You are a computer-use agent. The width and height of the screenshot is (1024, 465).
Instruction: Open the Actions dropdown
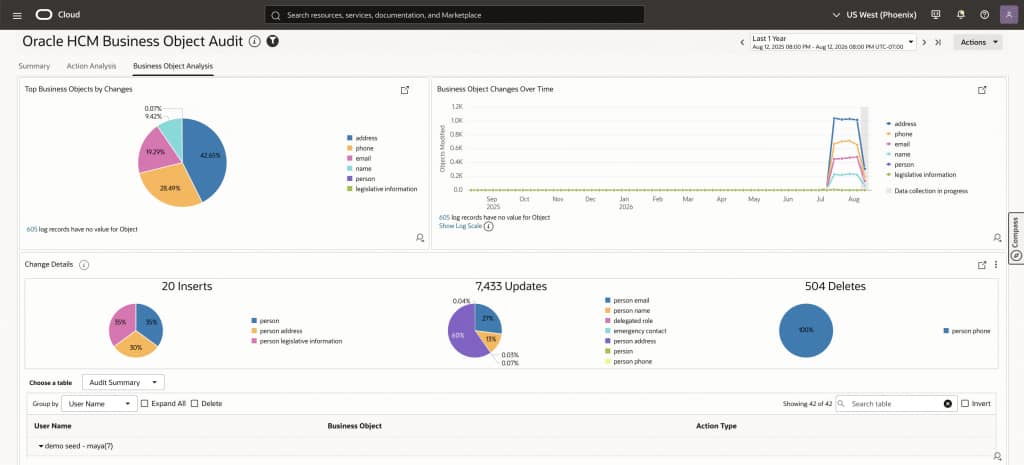tap(978, 42)
